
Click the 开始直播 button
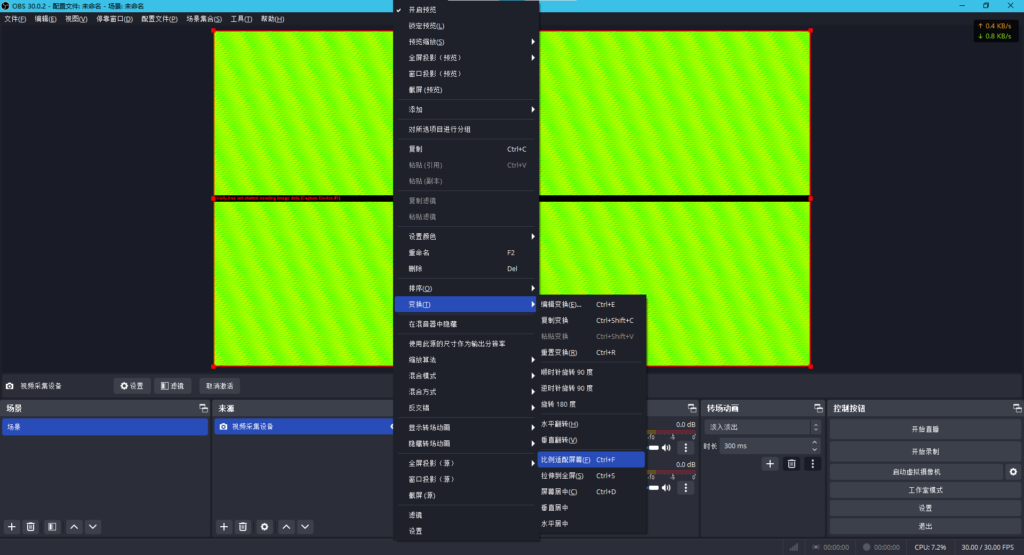pyautogui.click(x=925, y=429)
